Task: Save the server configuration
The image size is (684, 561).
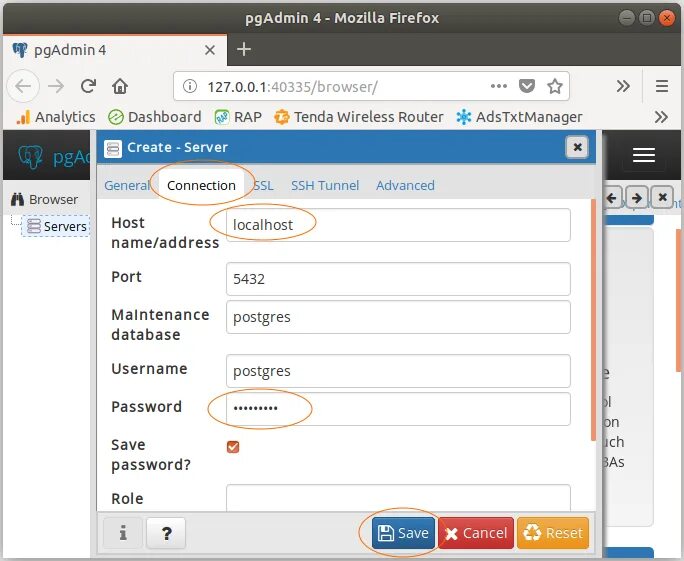Action: (x=404, y=533)
